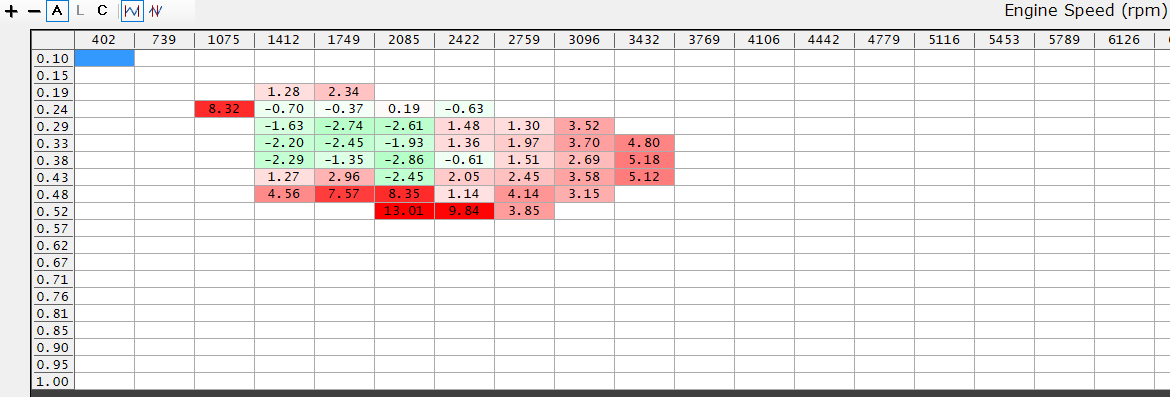Click the cell showing 4.80
1170x397 pixels.
[644, 143]
